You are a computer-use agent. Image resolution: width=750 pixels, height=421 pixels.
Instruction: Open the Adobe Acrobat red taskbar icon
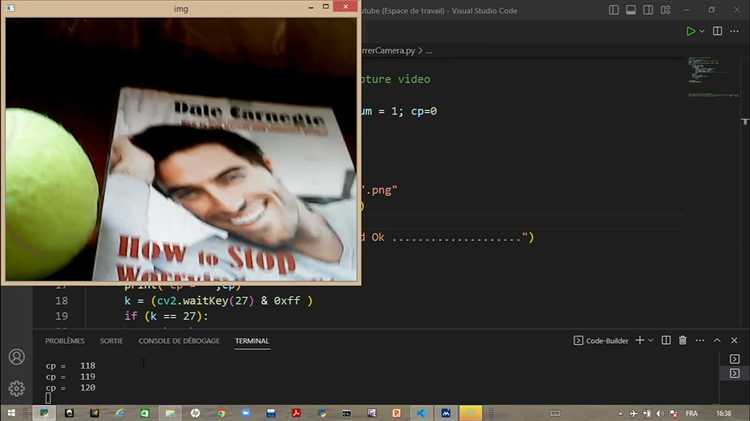[x=296, y=413]
